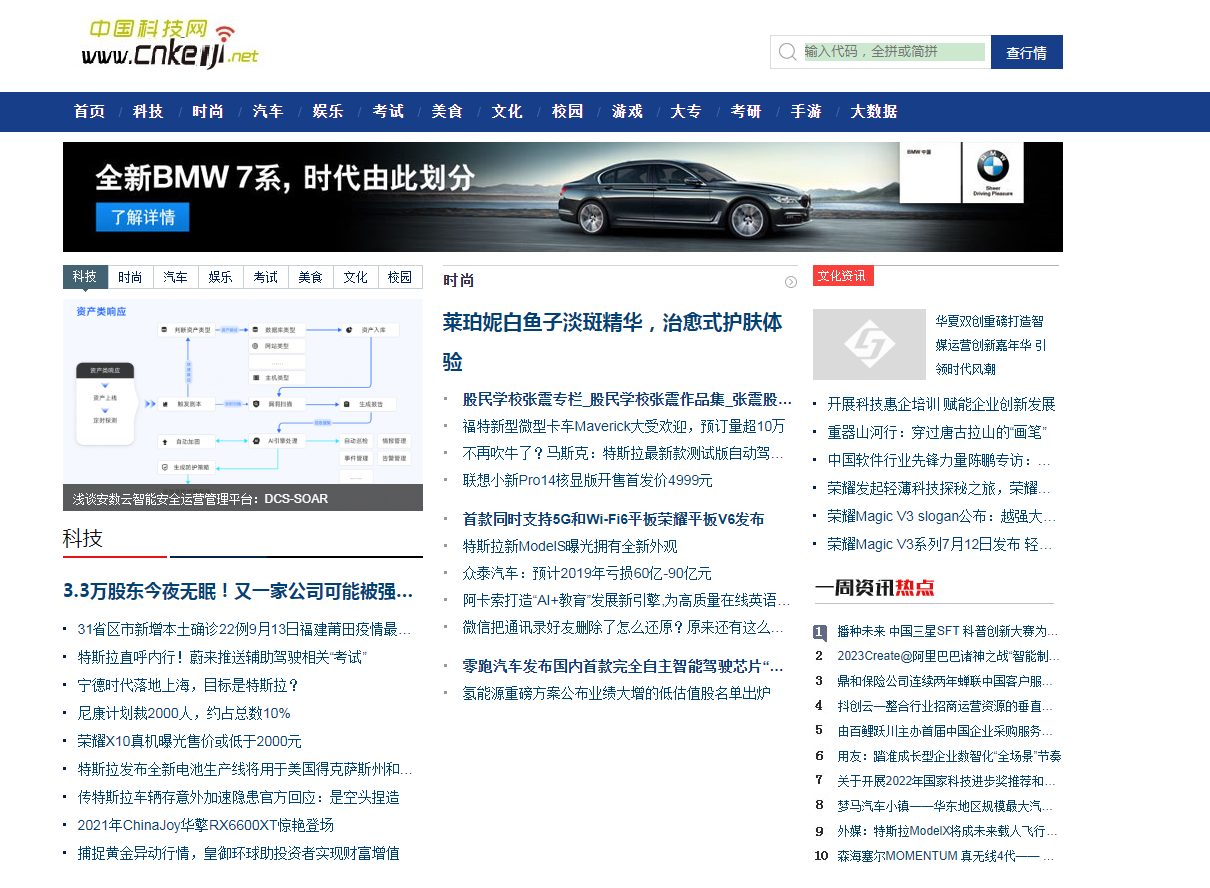Open 首款同时支持5G和Wi-Fi6平板 article
This screenshot has height=888, width=1210.
click(x=613, y=519)
